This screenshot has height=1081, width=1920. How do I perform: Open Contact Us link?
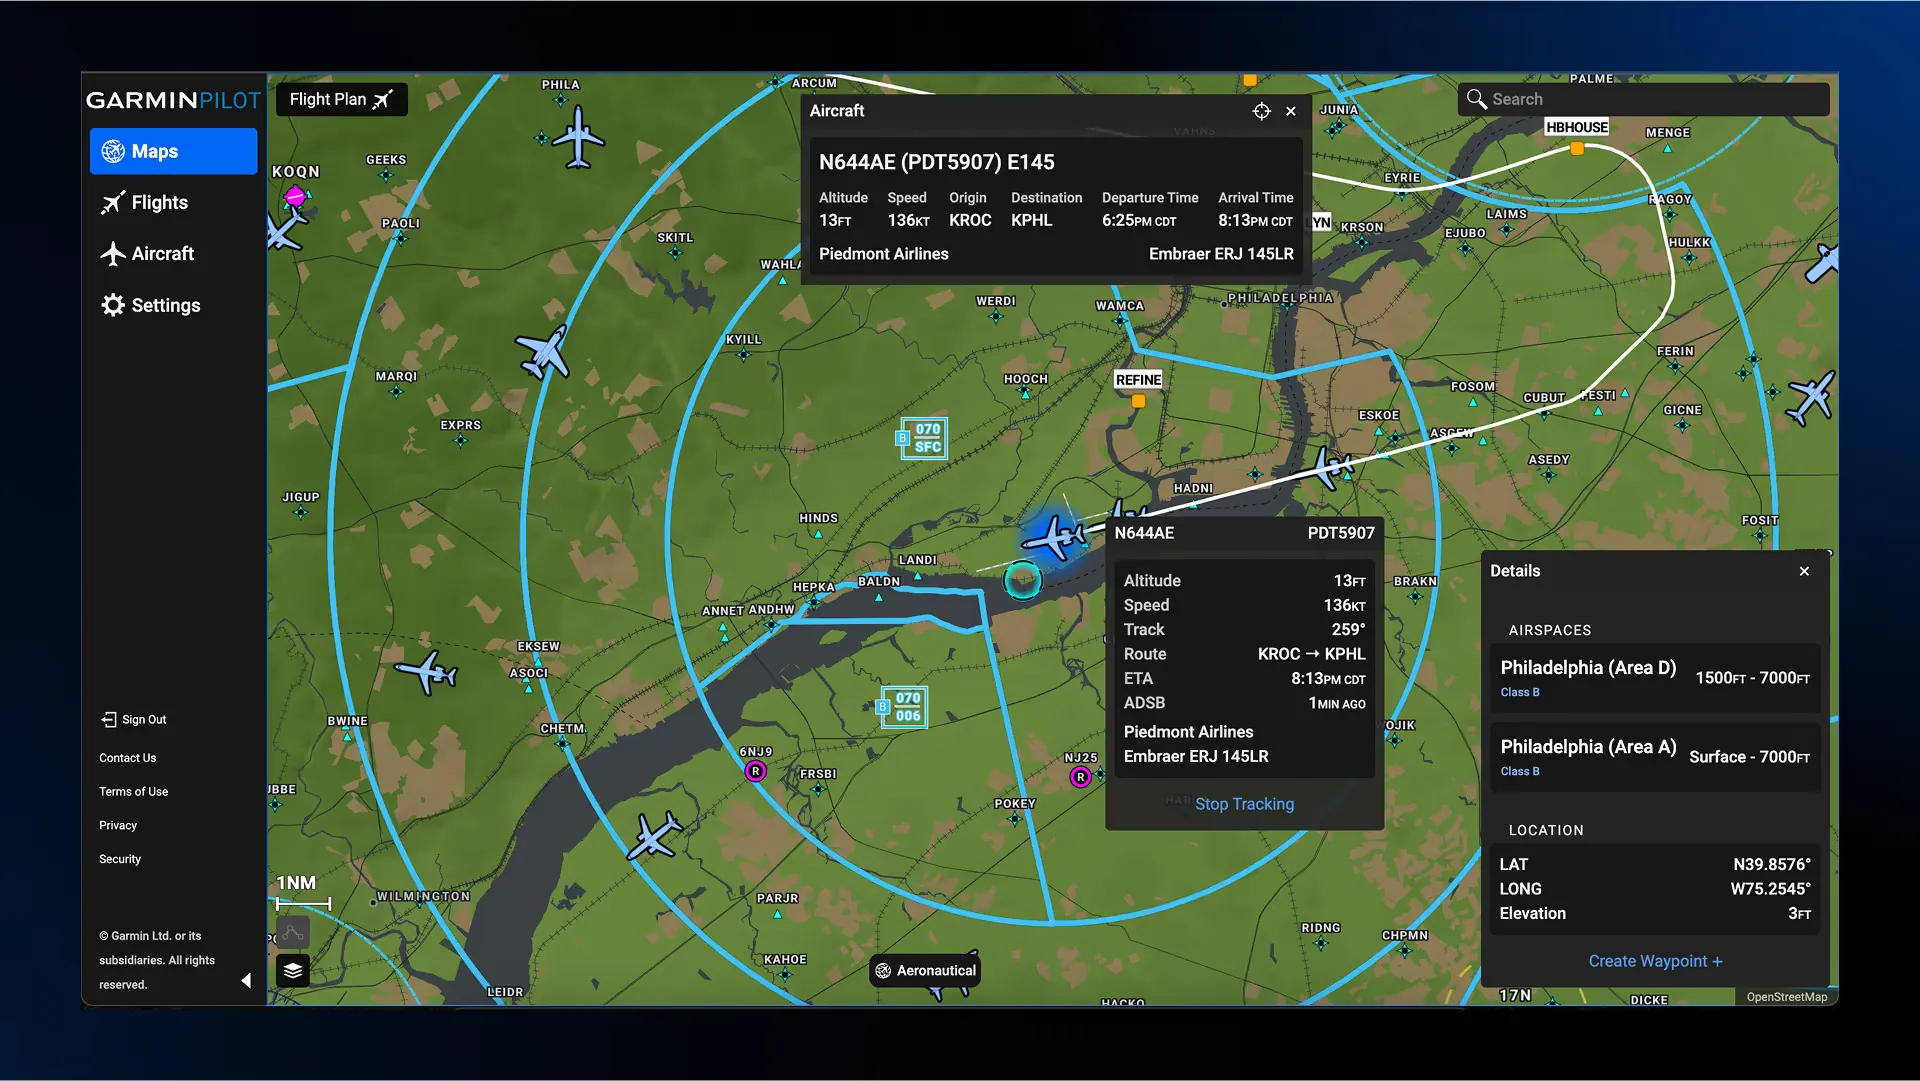tap(127, 758)
